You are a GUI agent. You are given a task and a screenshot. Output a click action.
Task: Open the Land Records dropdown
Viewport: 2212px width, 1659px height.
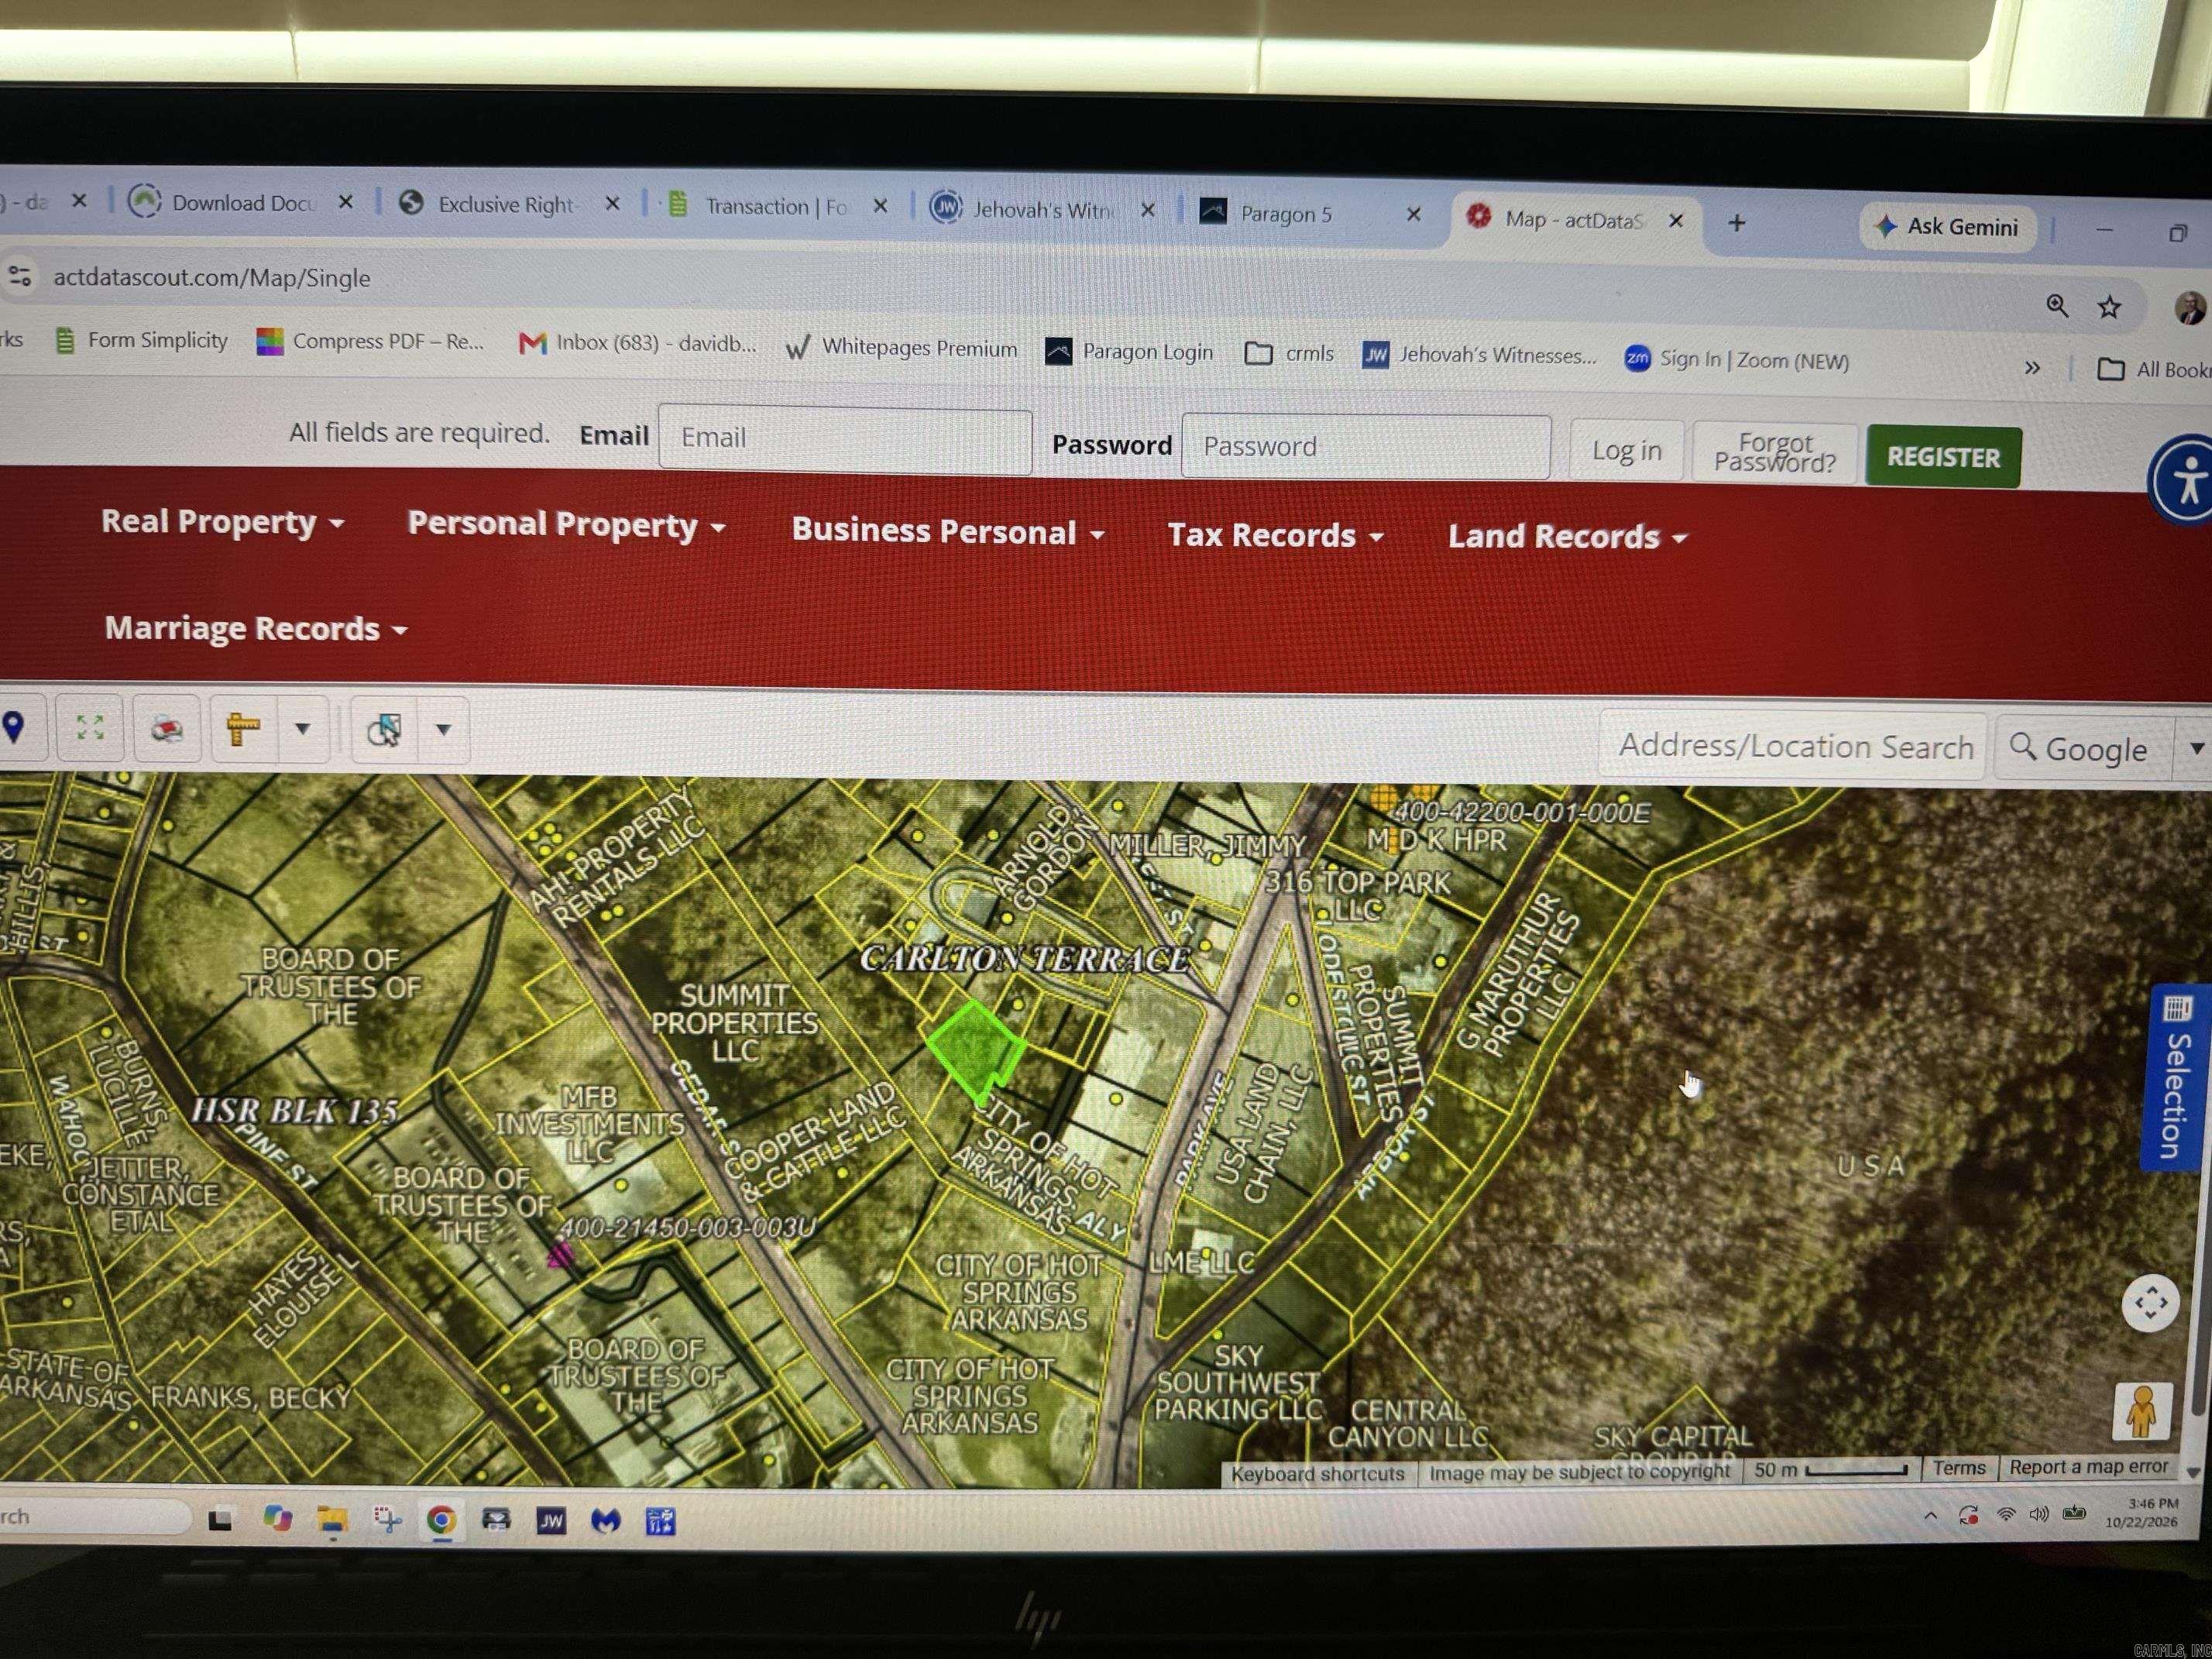click(1567, 537)
